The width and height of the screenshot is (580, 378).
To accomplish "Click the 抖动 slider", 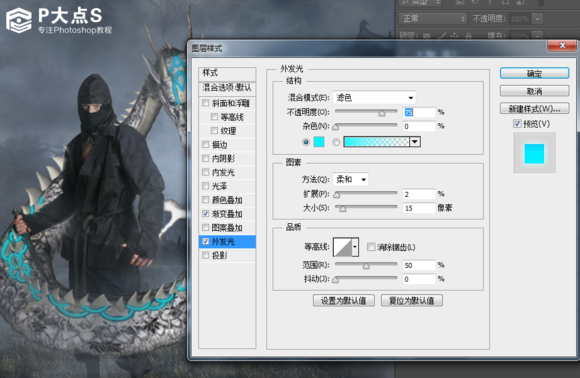I will click(366, 279).
